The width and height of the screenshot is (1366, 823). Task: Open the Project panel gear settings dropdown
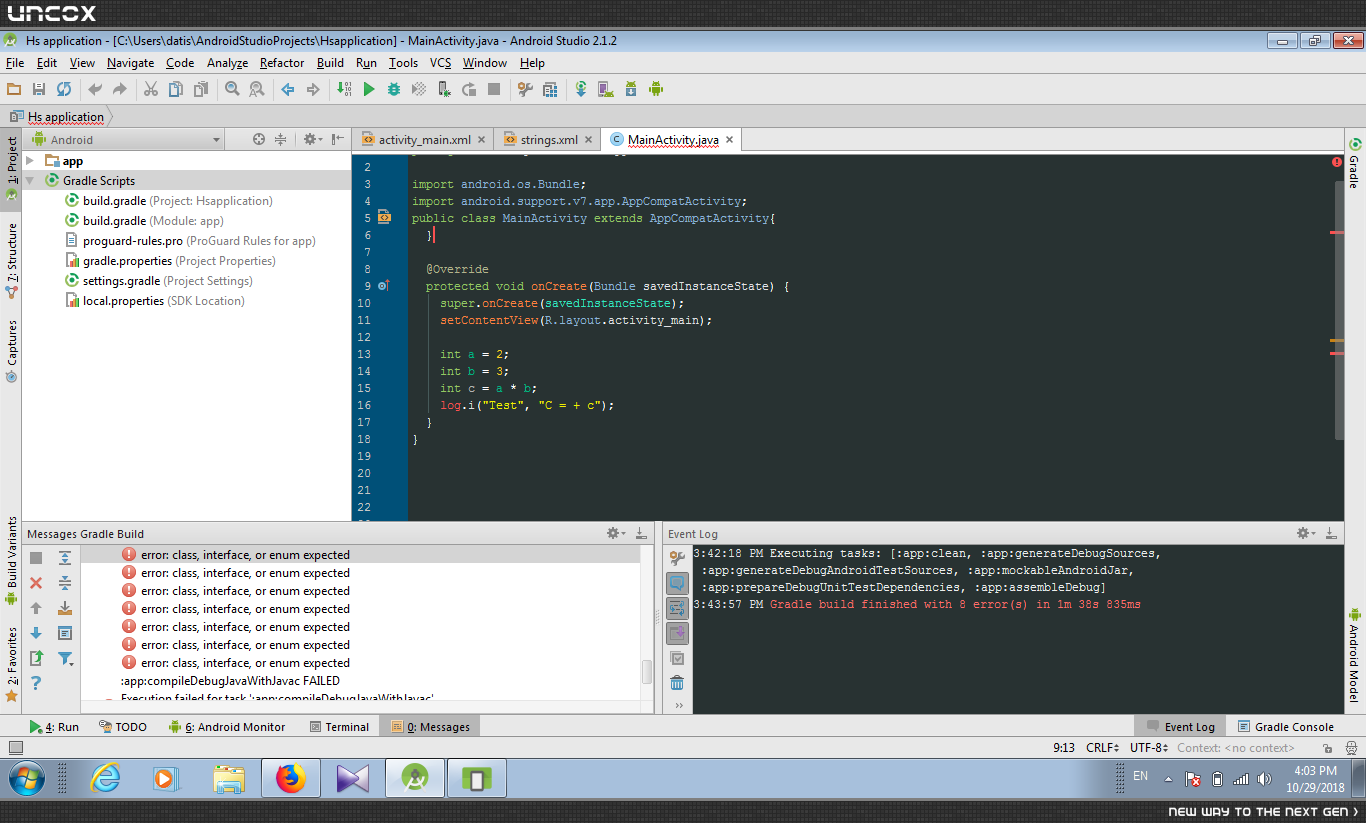coord(312,140)
